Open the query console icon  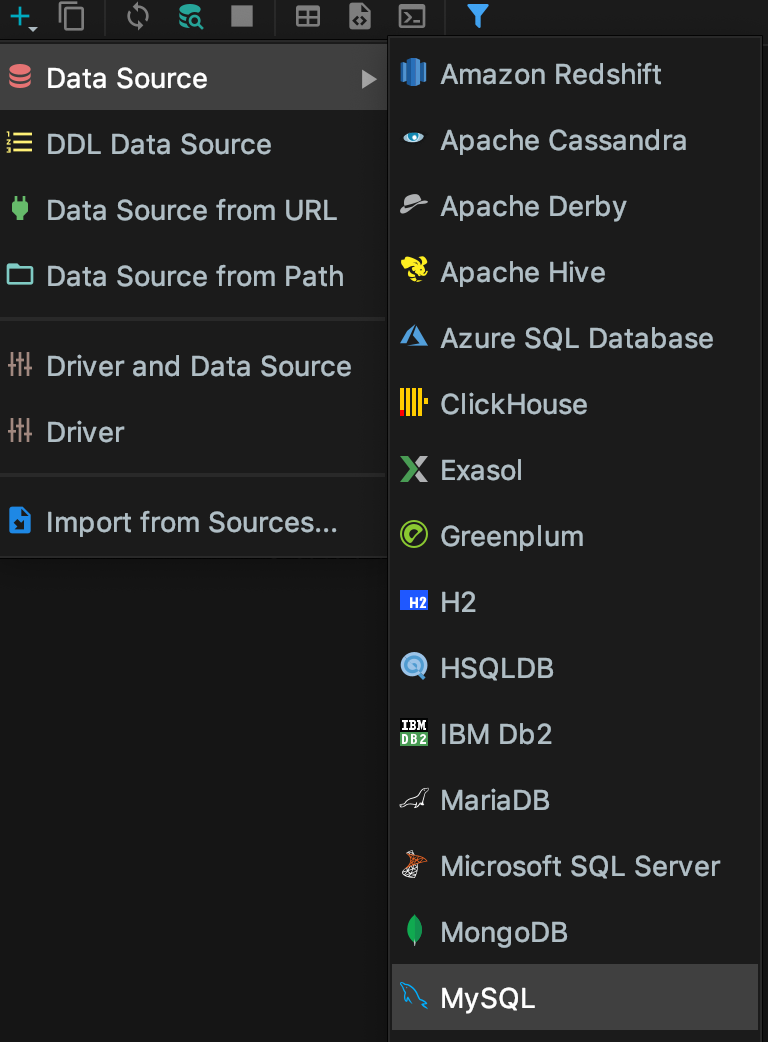[412, 17]
